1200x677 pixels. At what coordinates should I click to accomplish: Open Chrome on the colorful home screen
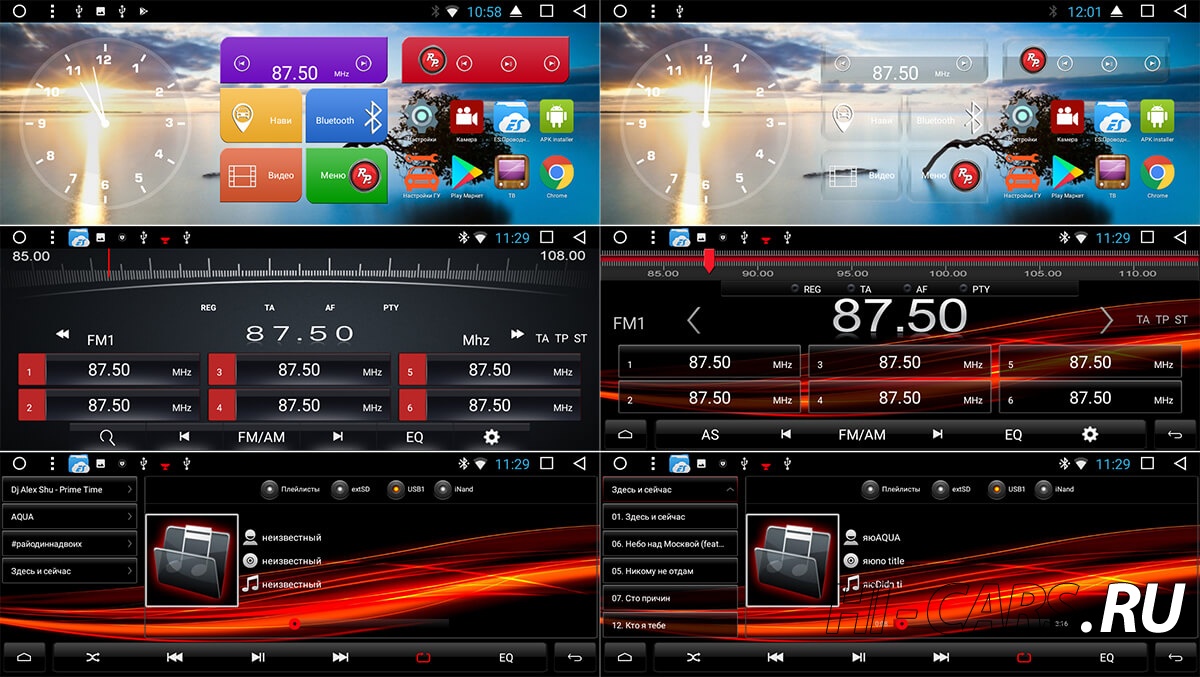click(556, 174)
